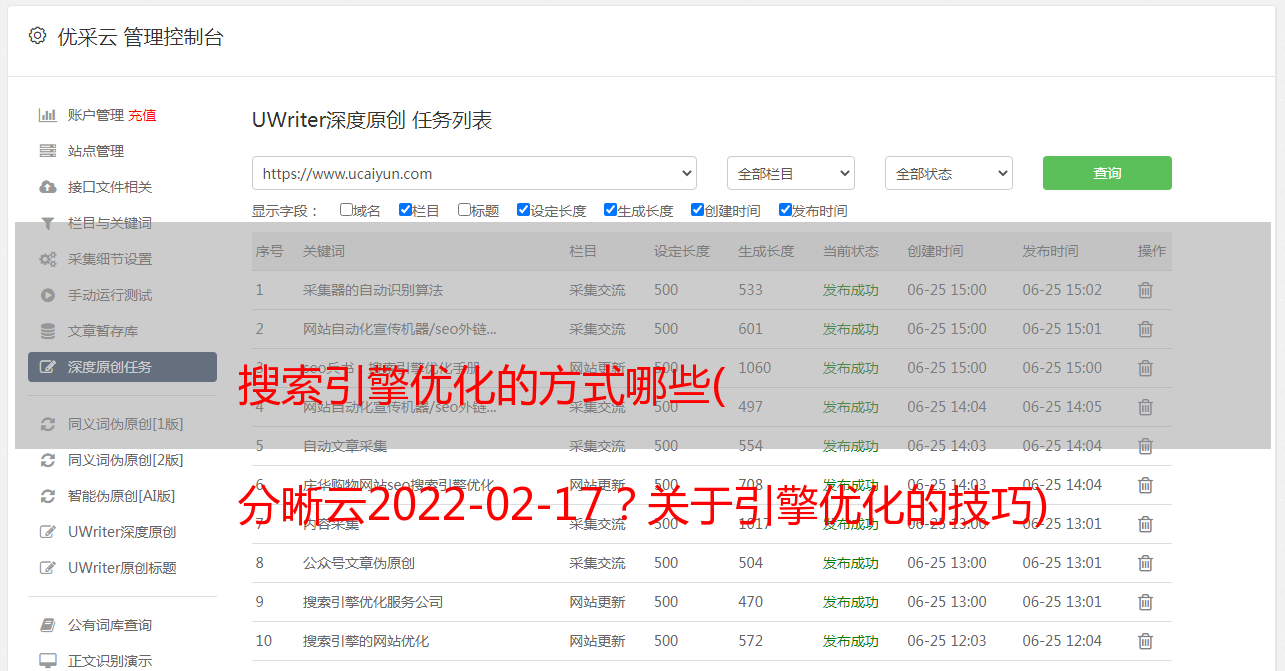
Task: Click the server icon next to 站点管理
Action: 47,151
